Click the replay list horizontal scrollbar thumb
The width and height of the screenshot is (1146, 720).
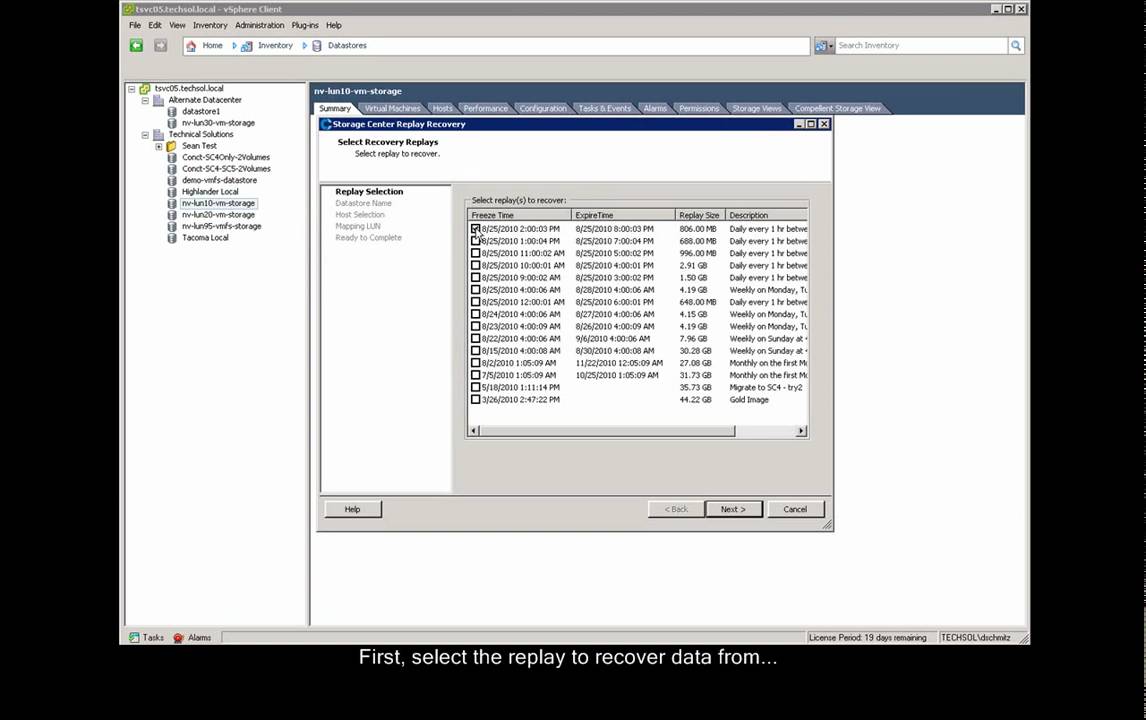[607, 431]
